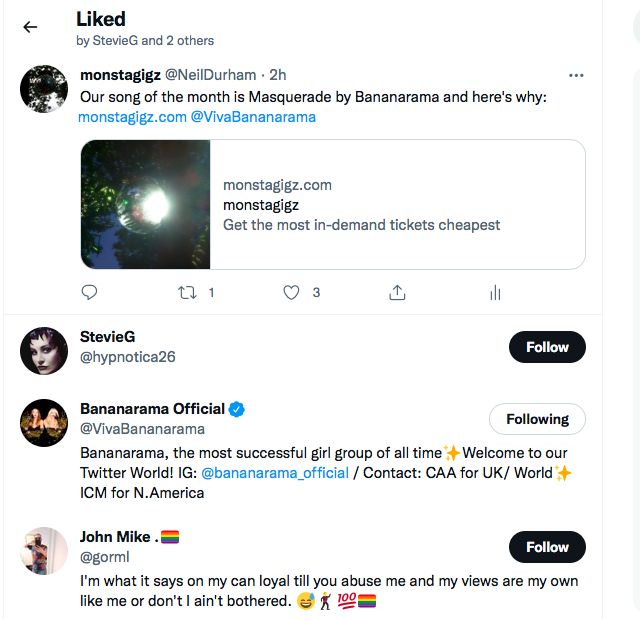This screenshot has height=619, width=640.
Task: Open the tweet's three-dot more menu
Action: [575, 75]
